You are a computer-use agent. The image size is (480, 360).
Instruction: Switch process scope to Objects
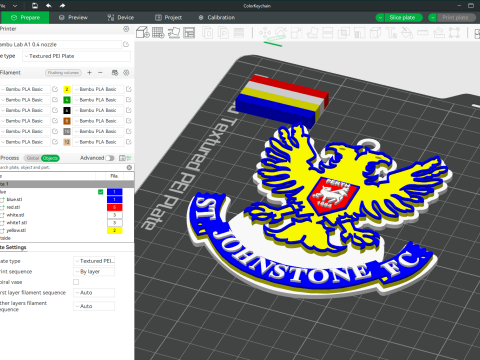[x=50, y=158]
